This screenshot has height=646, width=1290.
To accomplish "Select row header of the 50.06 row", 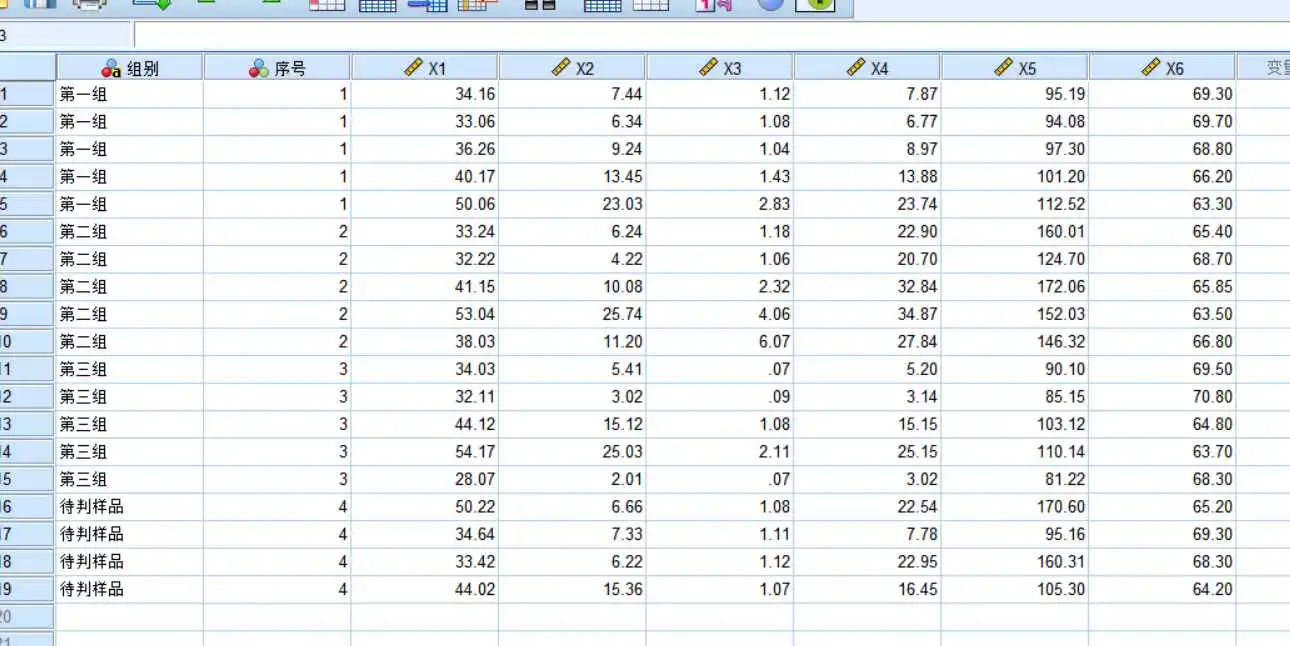I will 27,205.
